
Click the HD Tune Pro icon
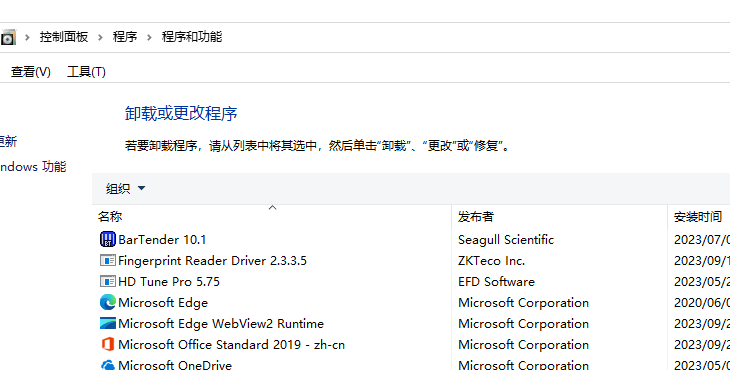tap(108, 281)
